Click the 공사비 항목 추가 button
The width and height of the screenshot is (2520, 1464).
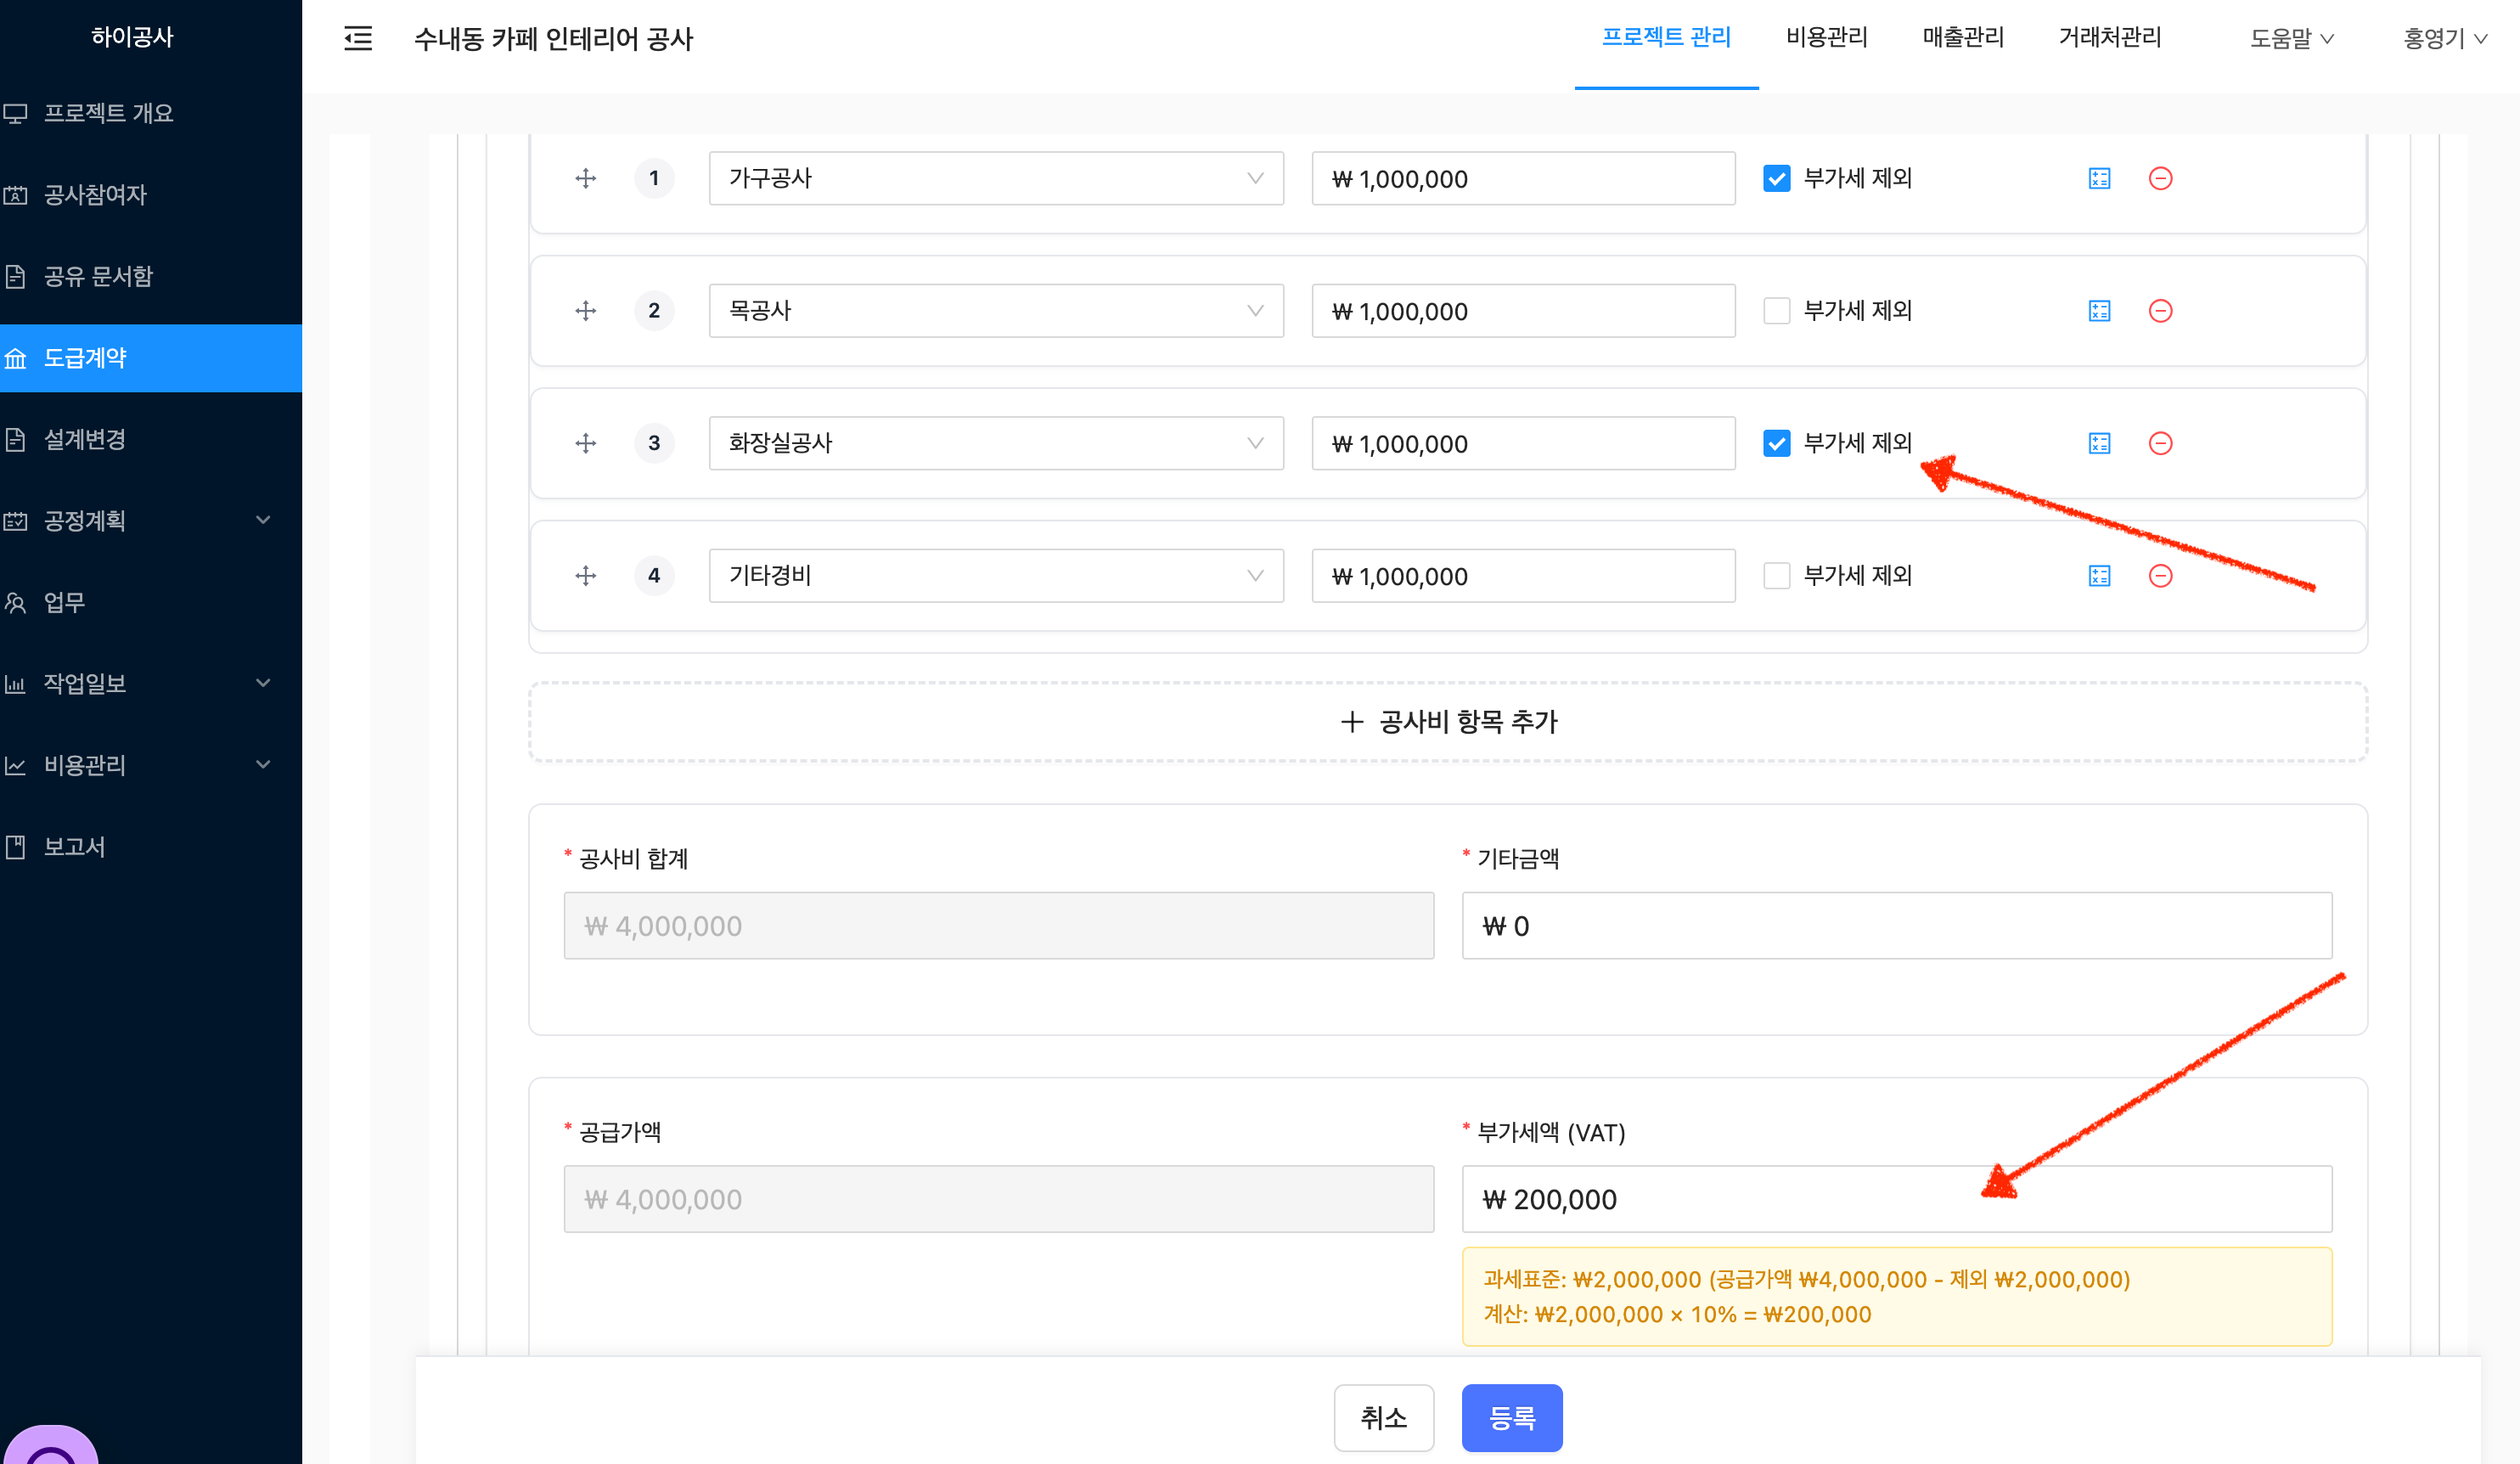click(1447, 722)
